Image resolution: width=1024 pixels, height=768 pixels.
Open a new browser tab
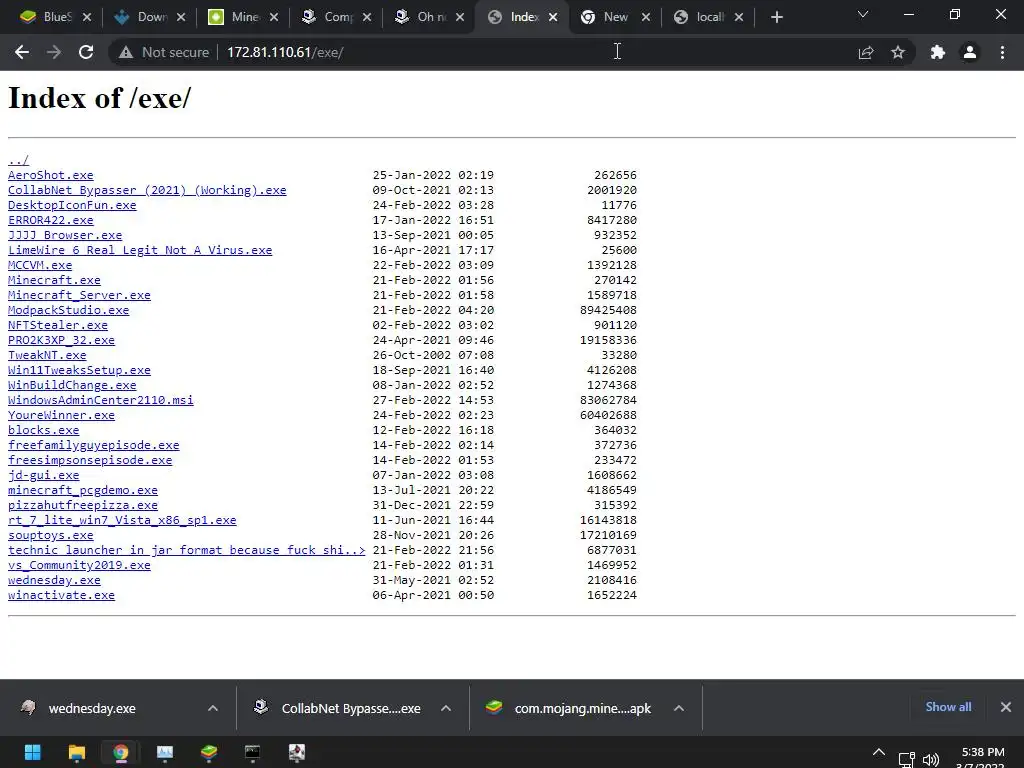[776, 17]
